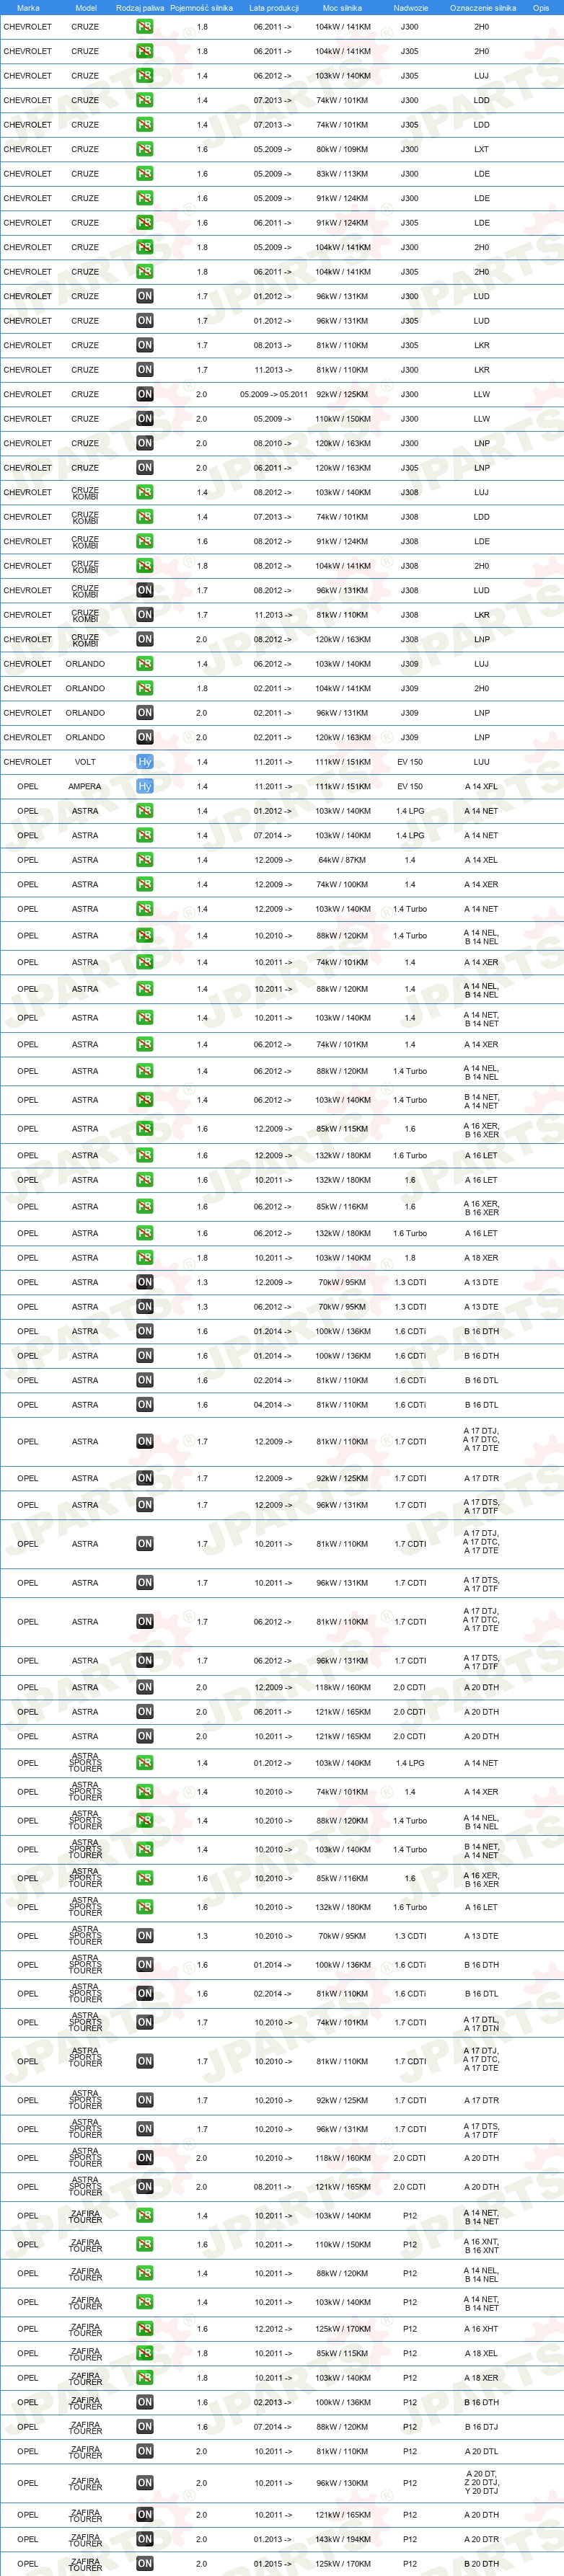Select the AMPERA model cell

coord(85,786)
